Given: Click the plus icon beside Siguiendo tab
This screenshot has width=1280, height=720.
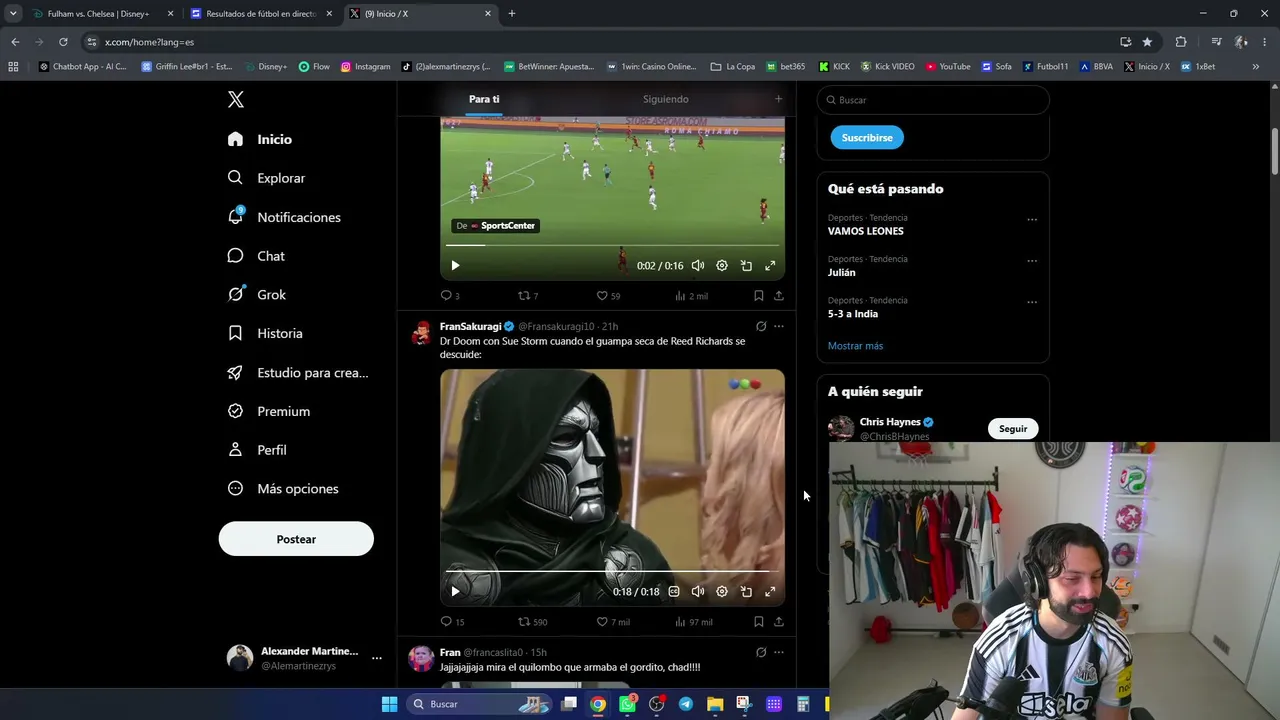Looking at the screenshot, I should pyautogui.click(x=778, y=99).
